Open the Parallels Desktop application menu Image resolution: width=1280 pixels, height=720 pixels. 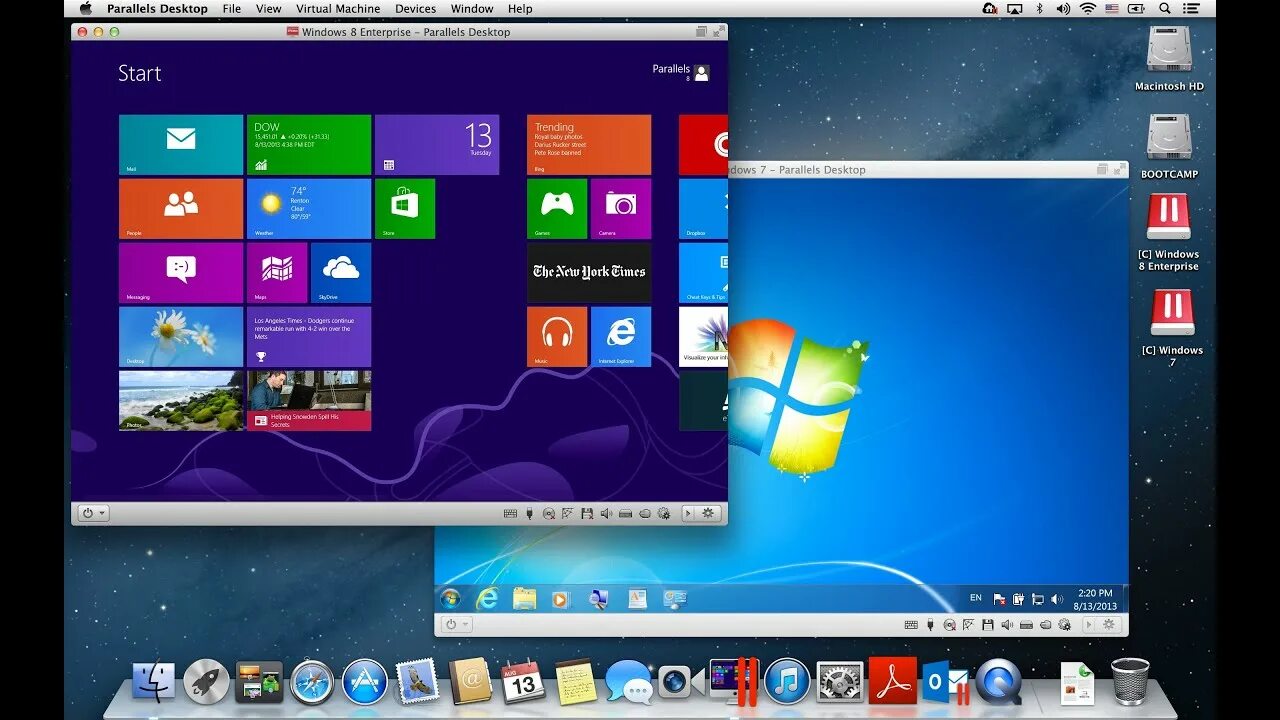click(158, 9)
